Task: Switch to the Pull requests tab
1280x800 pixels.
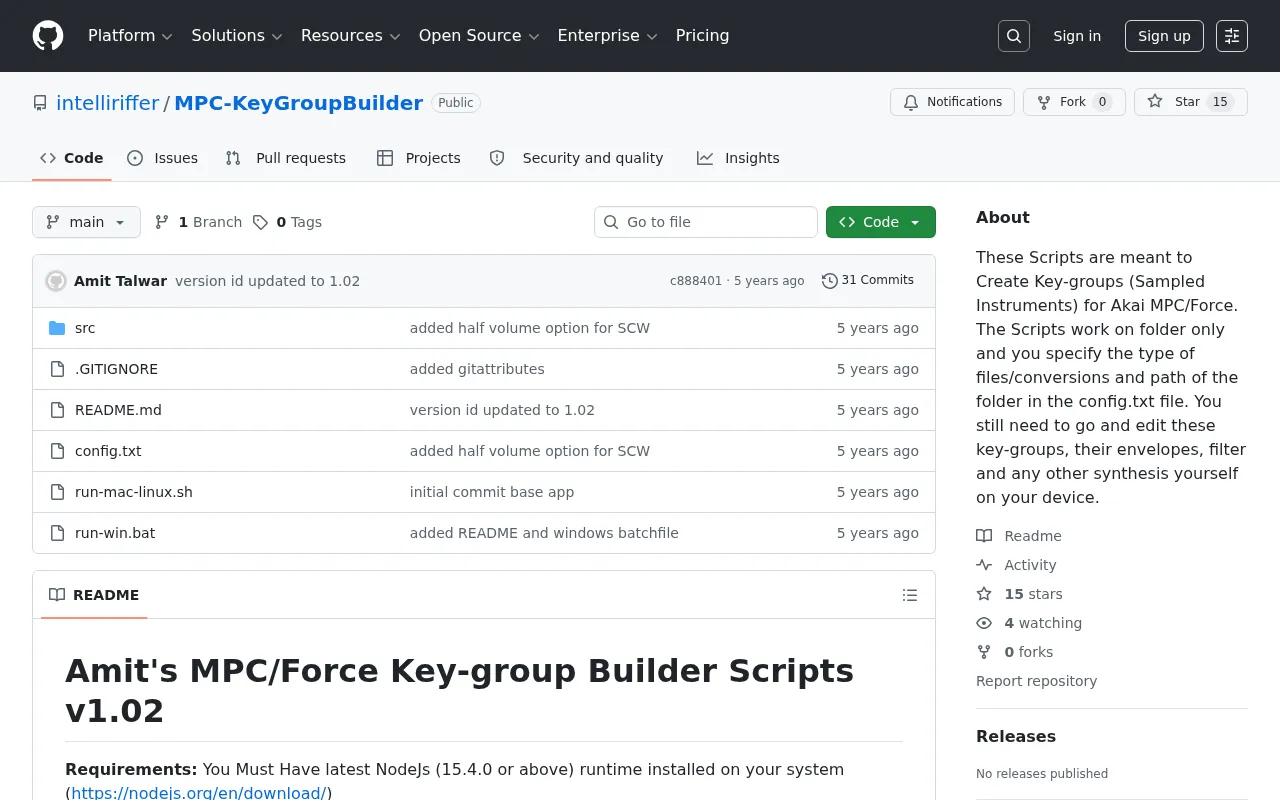Action: [x=286, y=158]
